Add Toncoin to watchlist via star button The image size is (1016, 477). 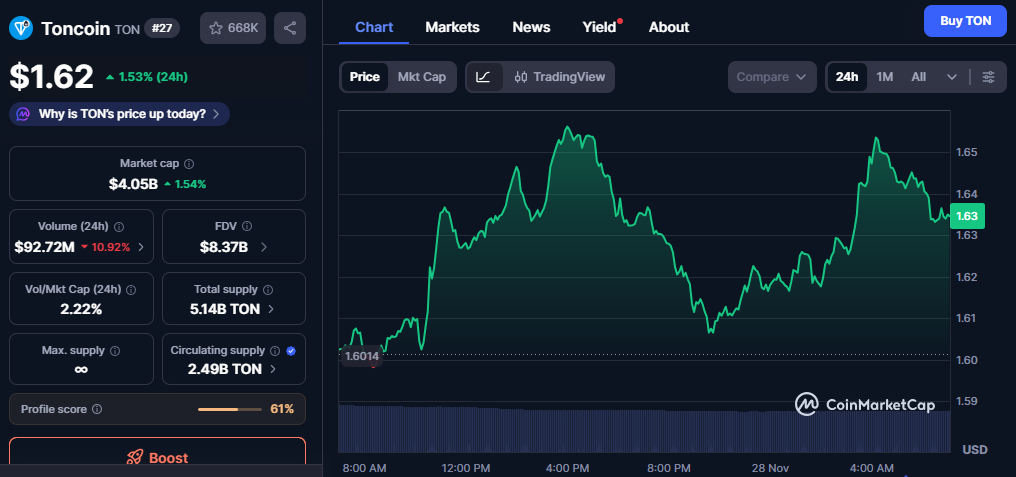(235, 28)
